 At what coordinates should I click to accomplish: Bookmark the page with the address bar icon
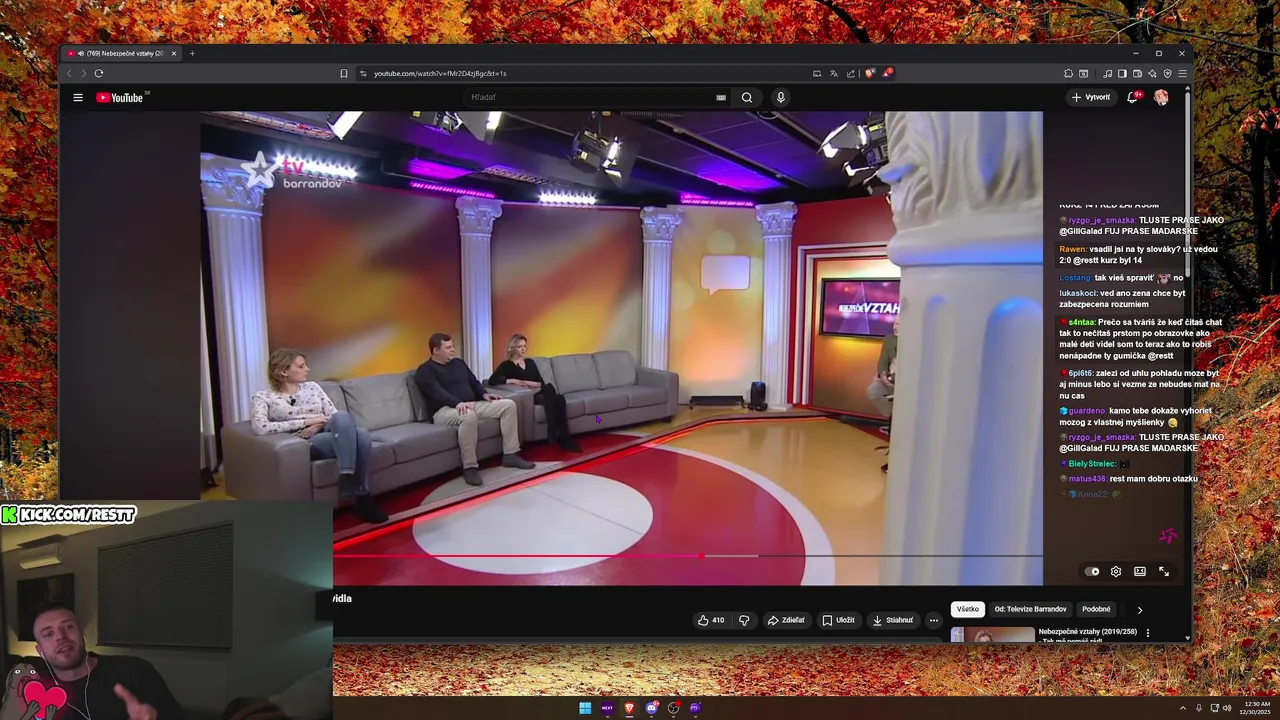pyautogui.click(x=344, y=73)
